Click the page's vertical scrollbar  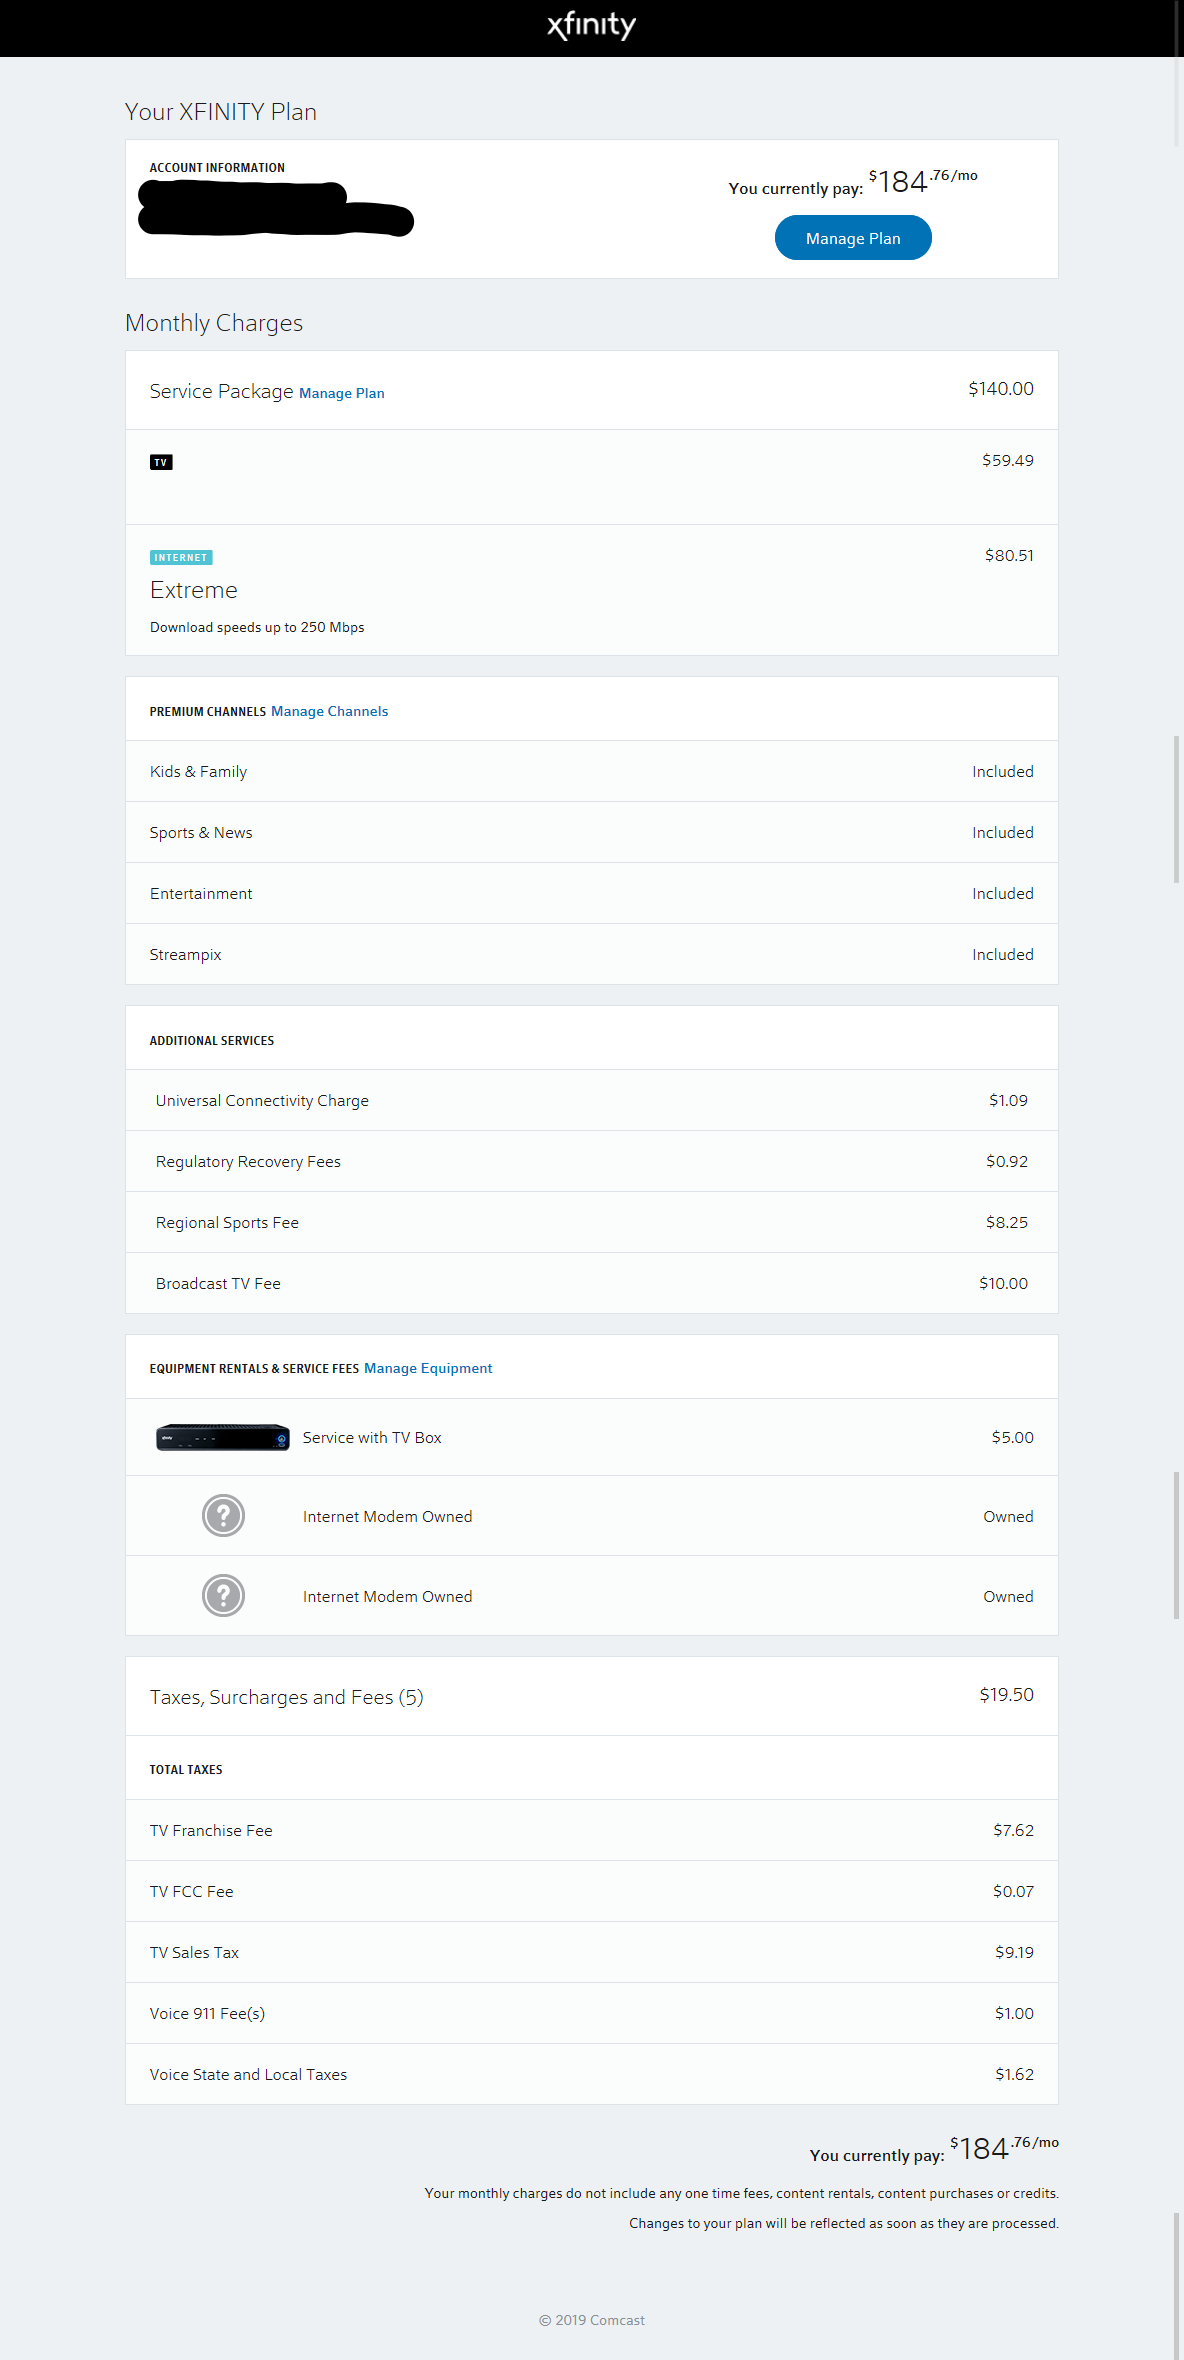(x=1177, y=800)
